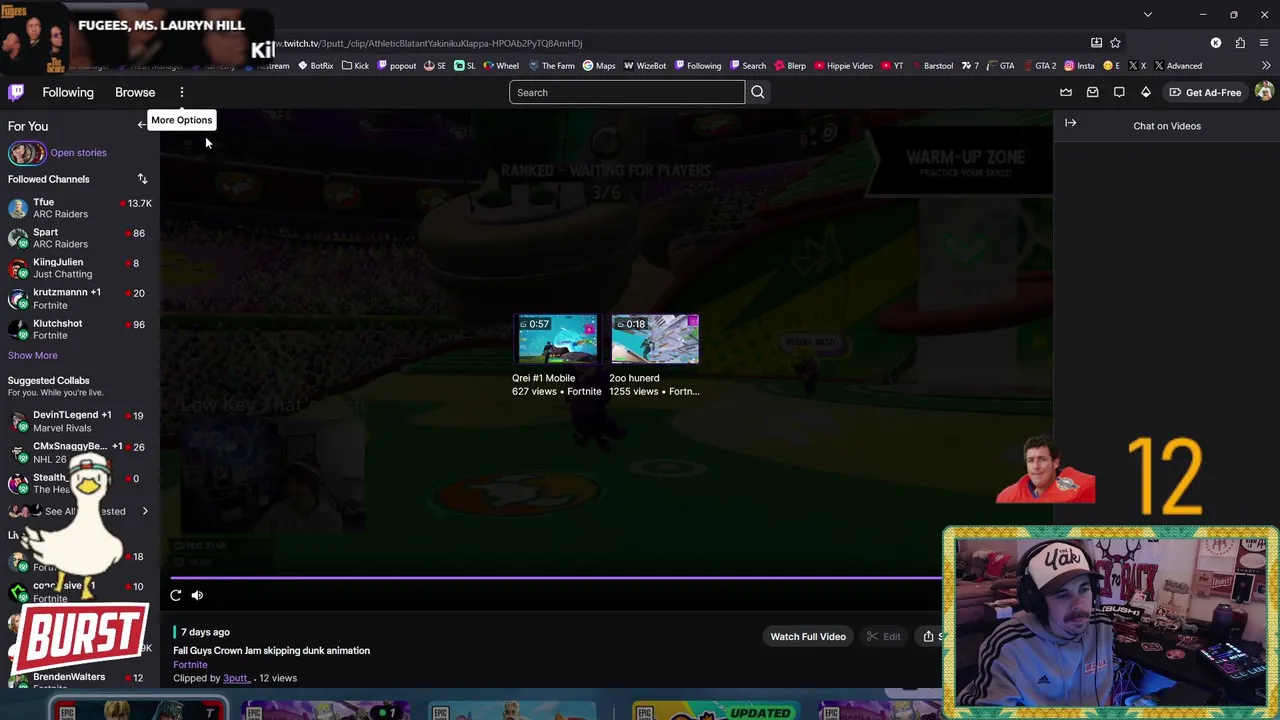The width and height of the screenshot is (1280, 720).
Task: Click in the Twitch Search field
Action: [x=627, y=92]
